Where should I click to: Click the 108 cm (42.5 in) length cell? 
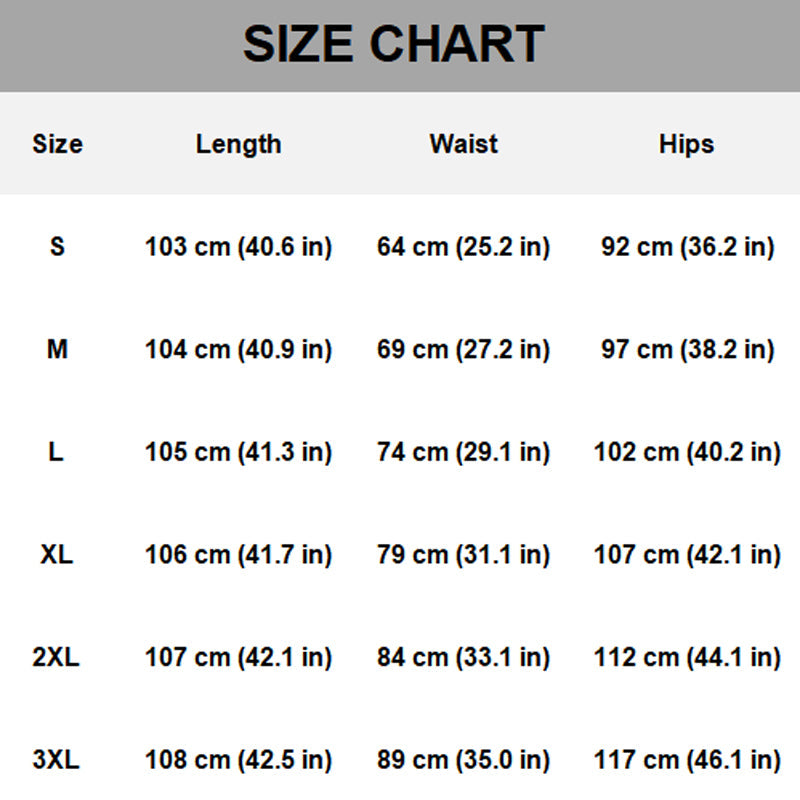(238, 760)
